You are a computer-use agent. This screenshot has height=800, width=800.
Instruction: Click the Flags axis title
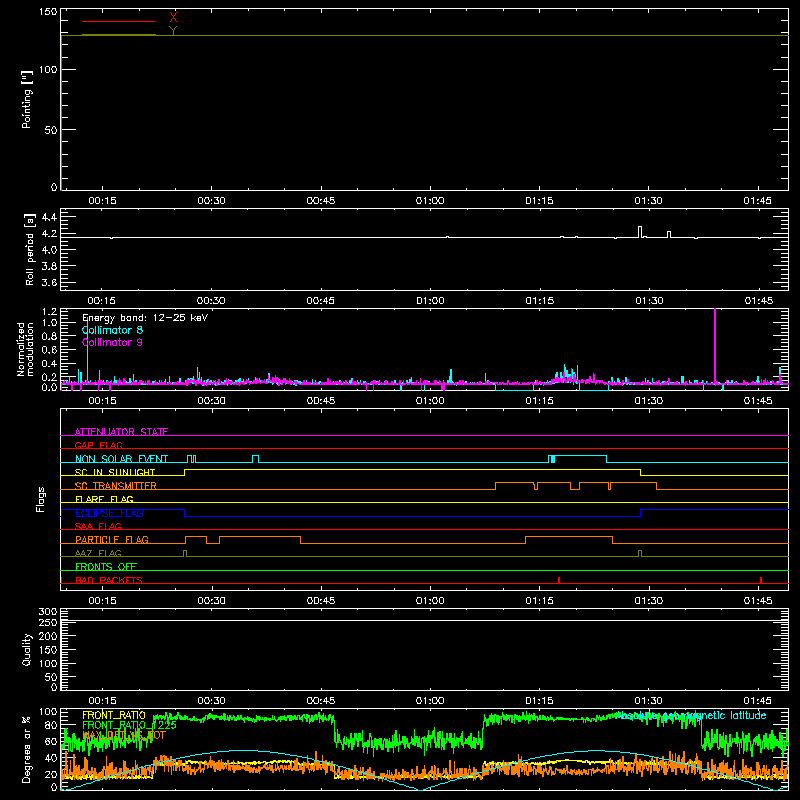coord(40,499)
